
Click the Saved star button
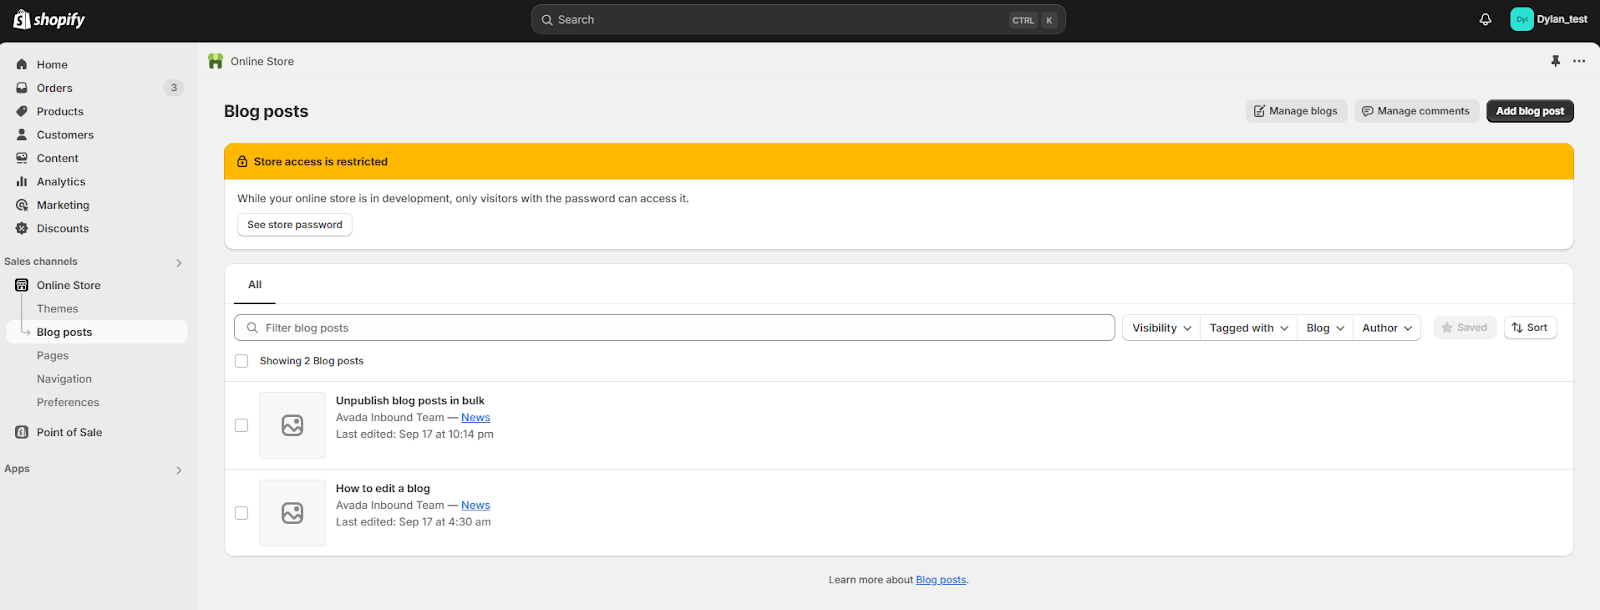[1464, 327]
